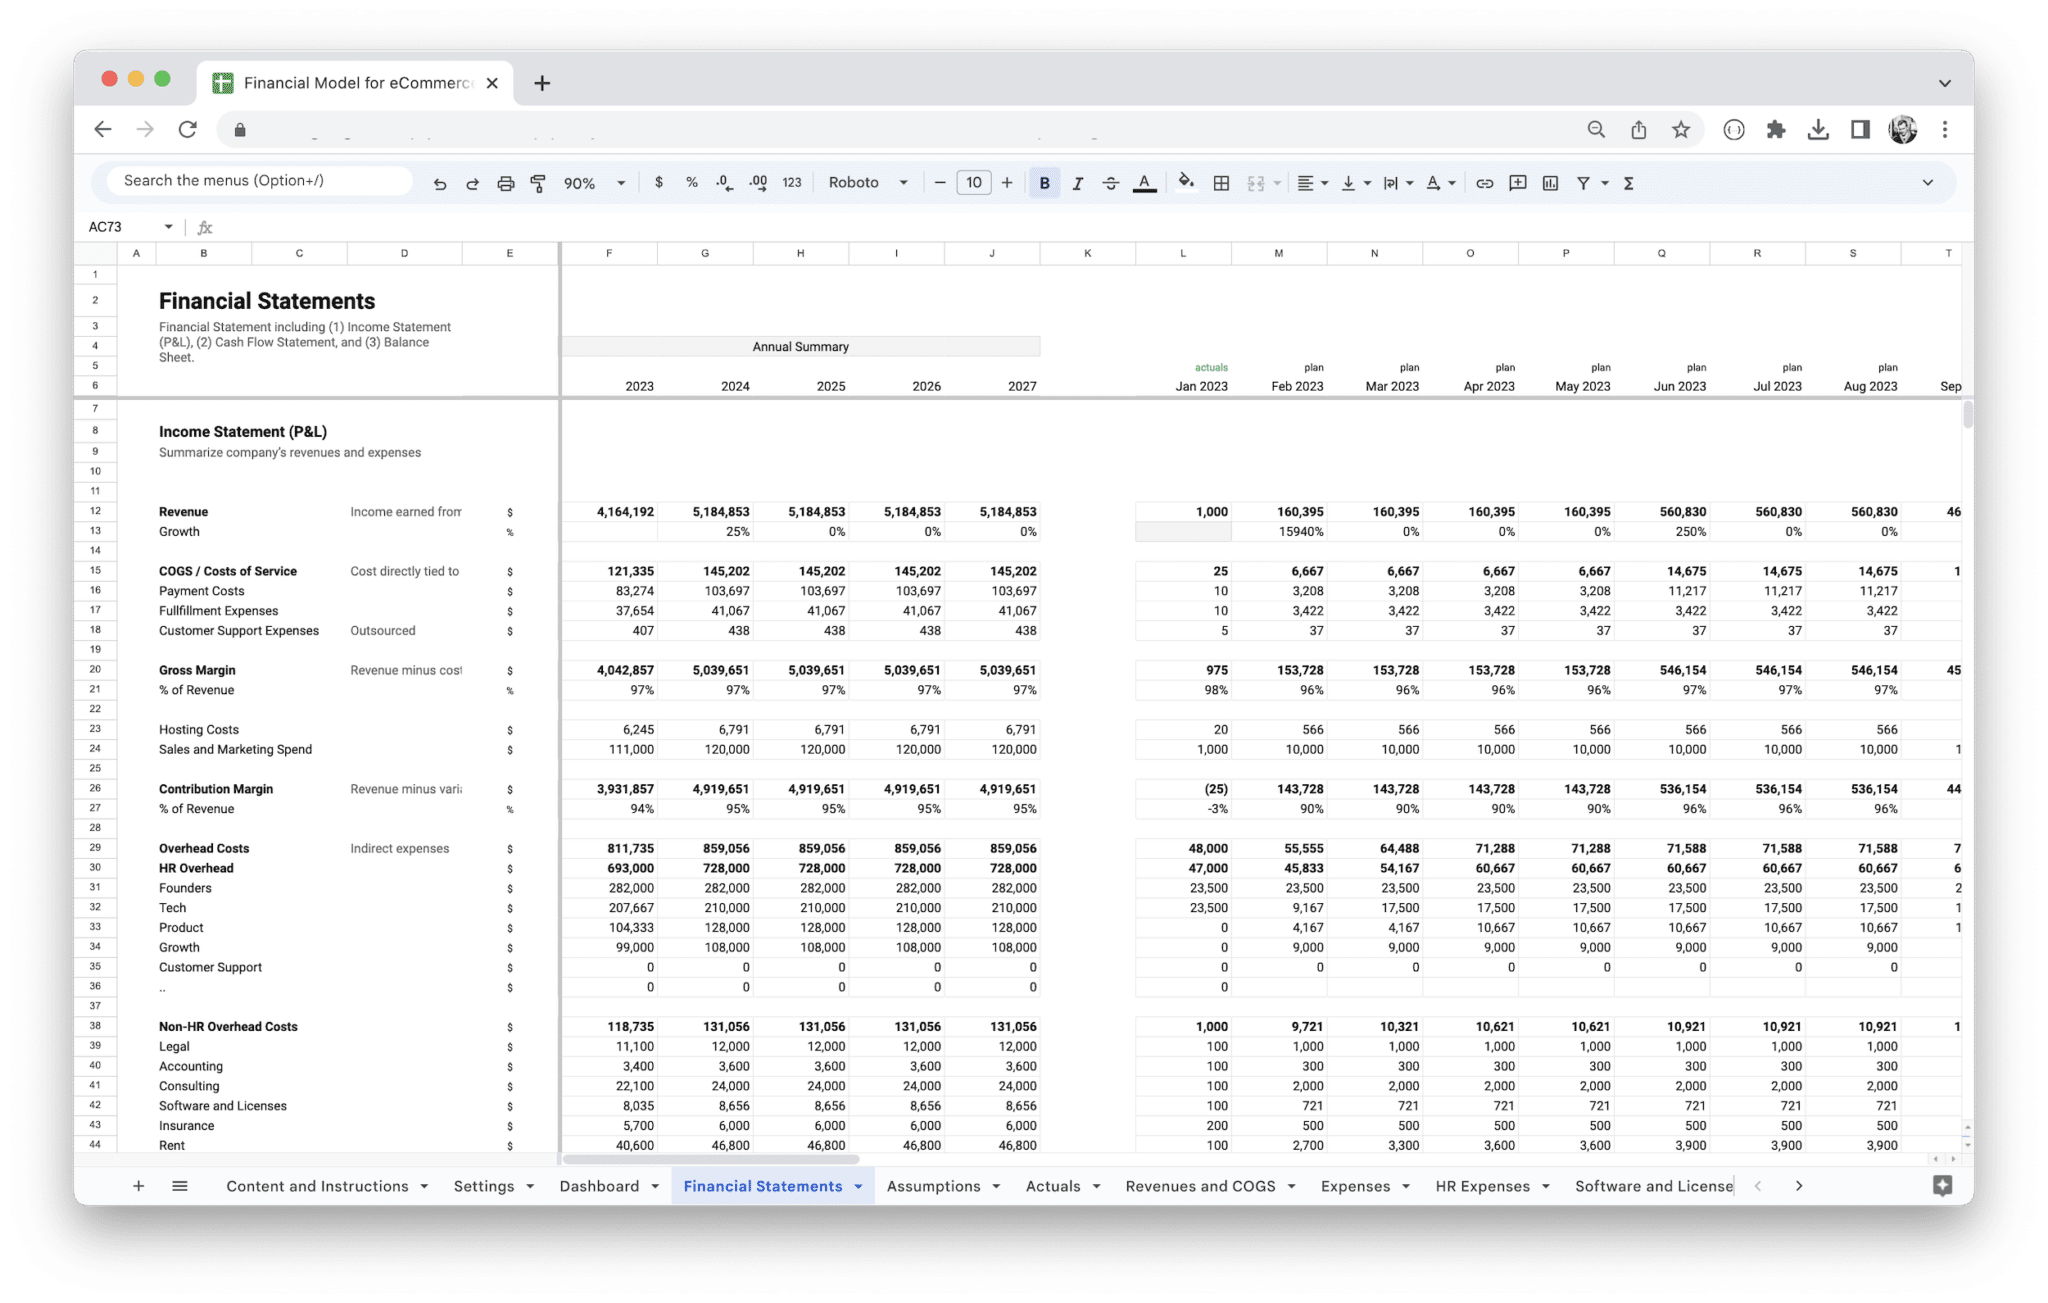Open the Assumptions sheet tab
The width and height of the screenshot is (2048, 1303).
coord(934,1186)
